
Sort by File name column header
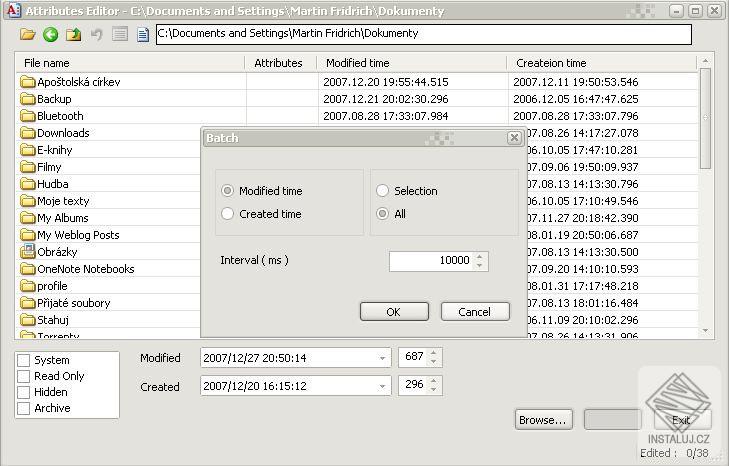(131, 63)
